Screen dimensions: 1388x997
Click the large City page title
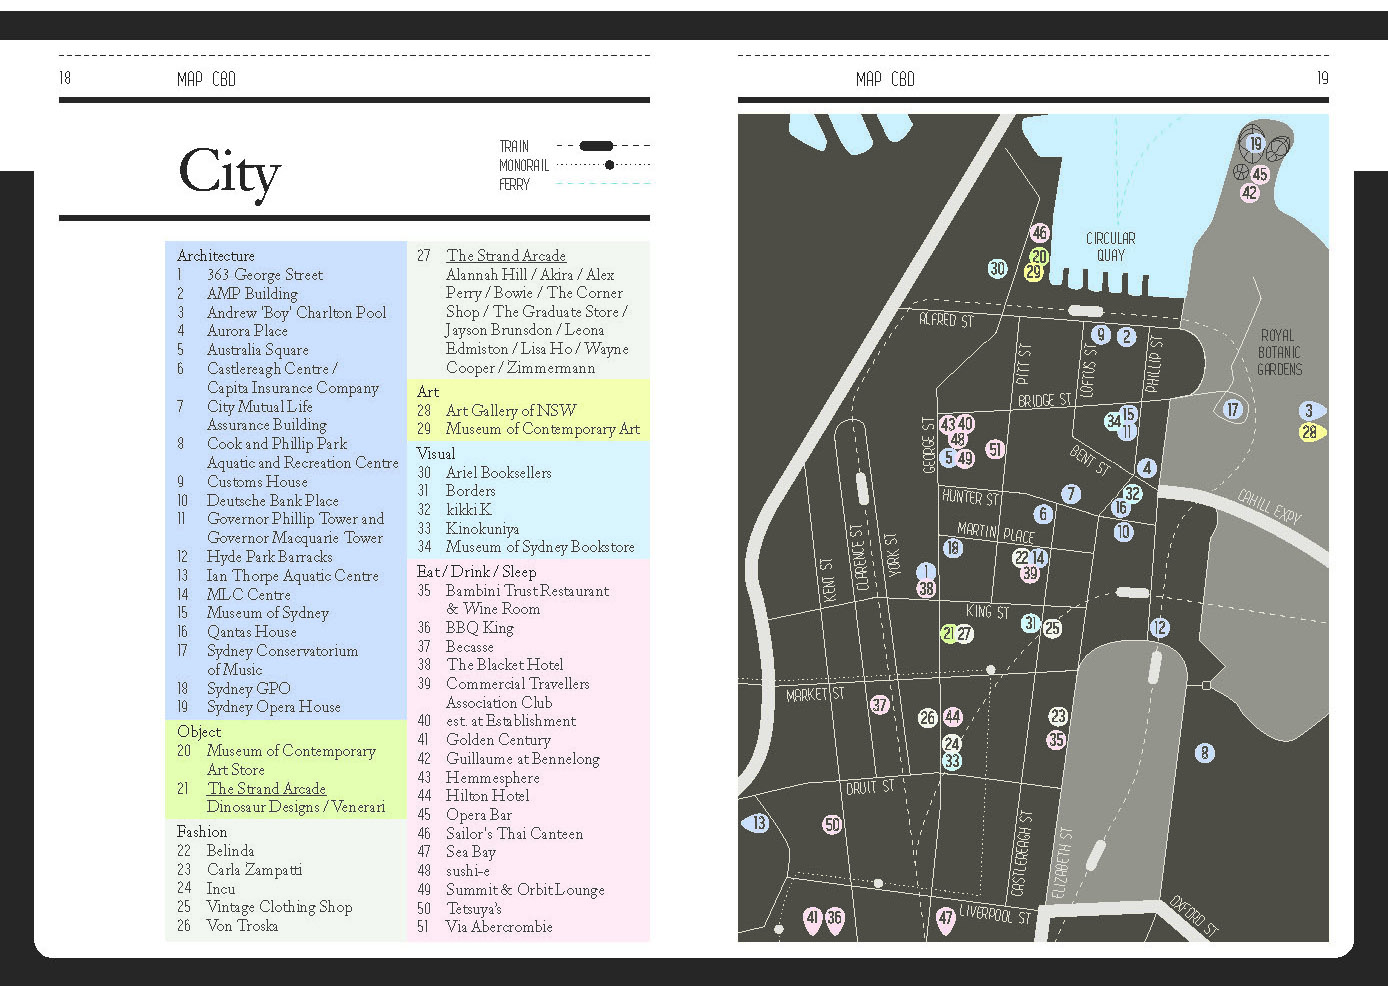point(230,172)
